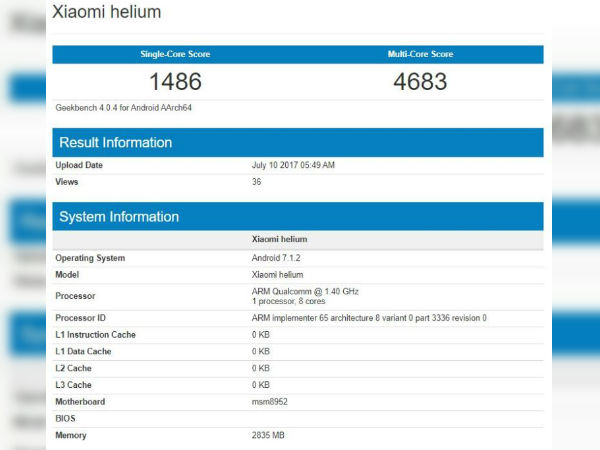Click the Upload Date label

(x=79, y=165)
